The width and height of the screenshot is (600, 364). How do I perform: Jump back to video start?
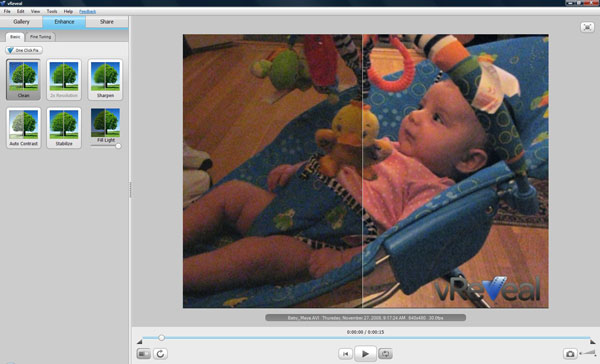click(346, 354)
